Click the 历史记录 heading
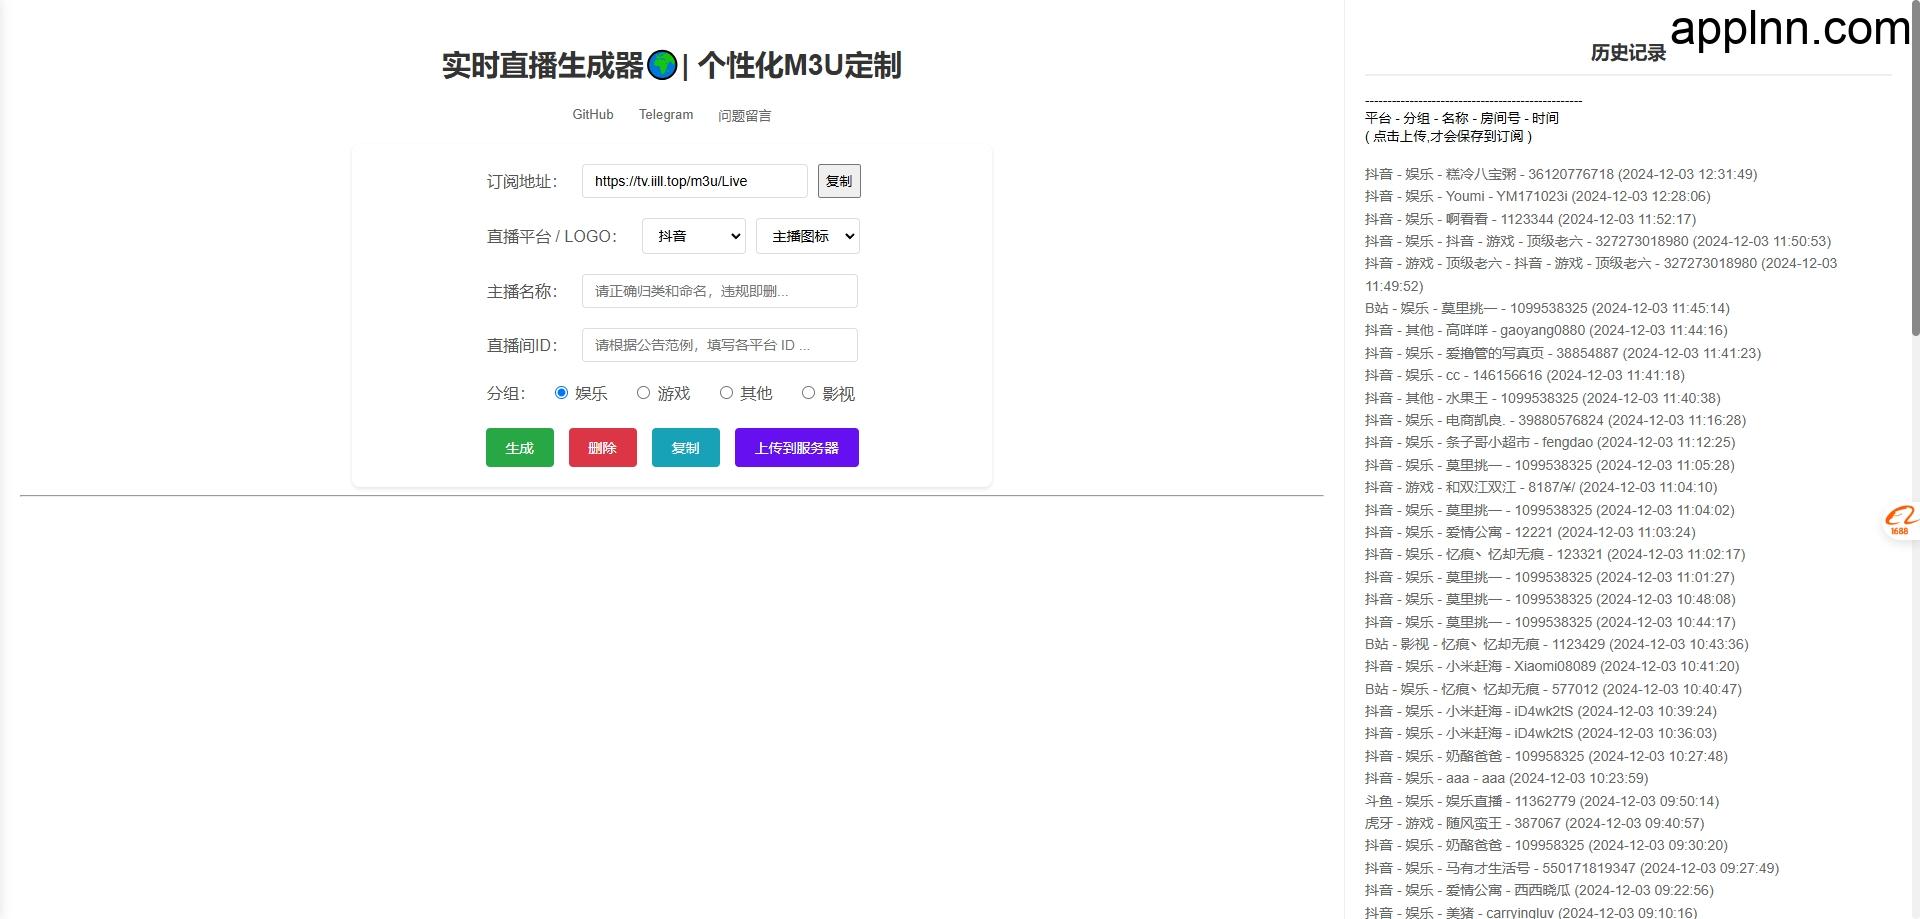Screen dimensions: 1920x919 (1628, 53)
